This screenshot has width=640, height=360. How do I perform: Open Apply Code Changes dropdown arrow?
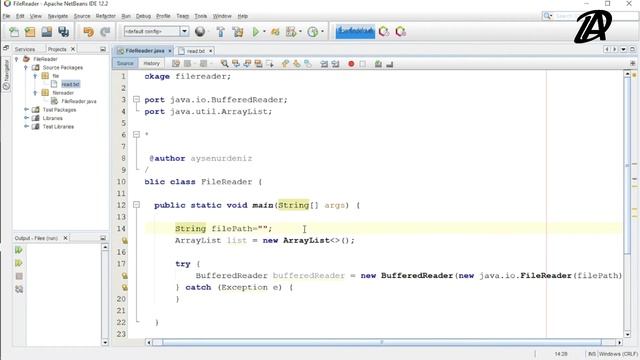pos(322,31)
